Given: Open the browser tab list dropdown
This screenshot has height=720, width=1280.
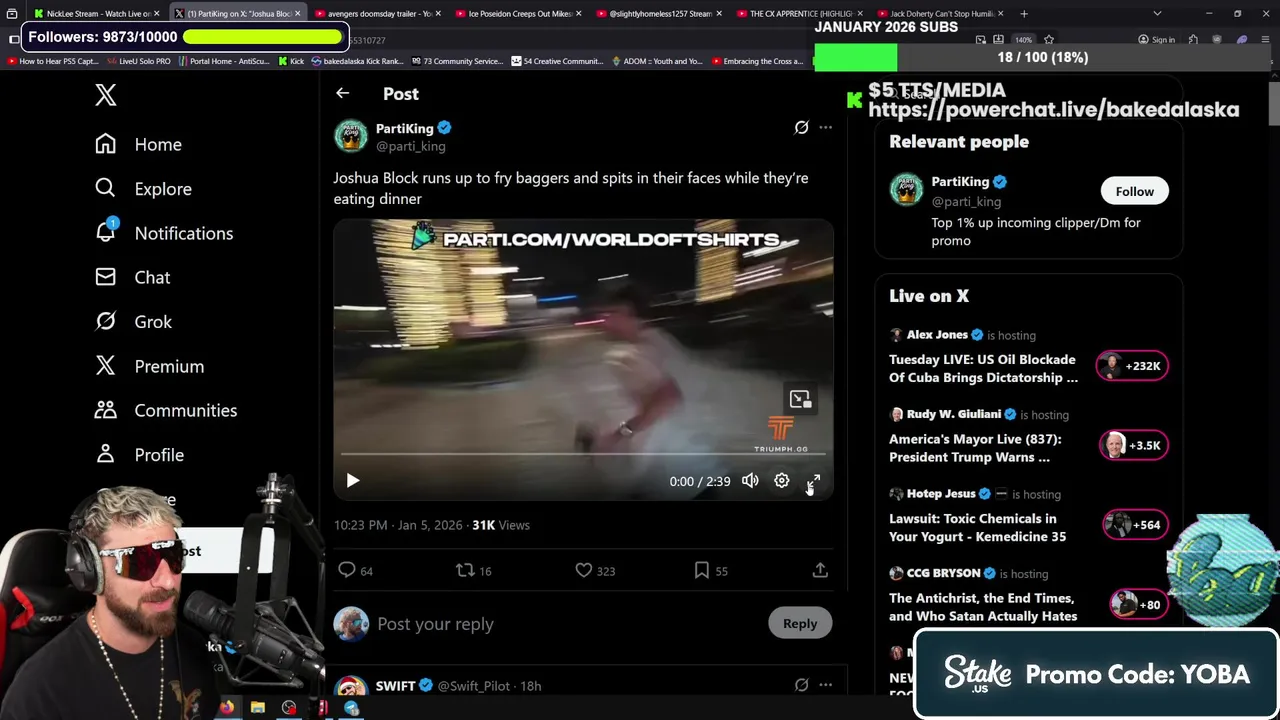Looking at the screenshot, I should 1157,14.
